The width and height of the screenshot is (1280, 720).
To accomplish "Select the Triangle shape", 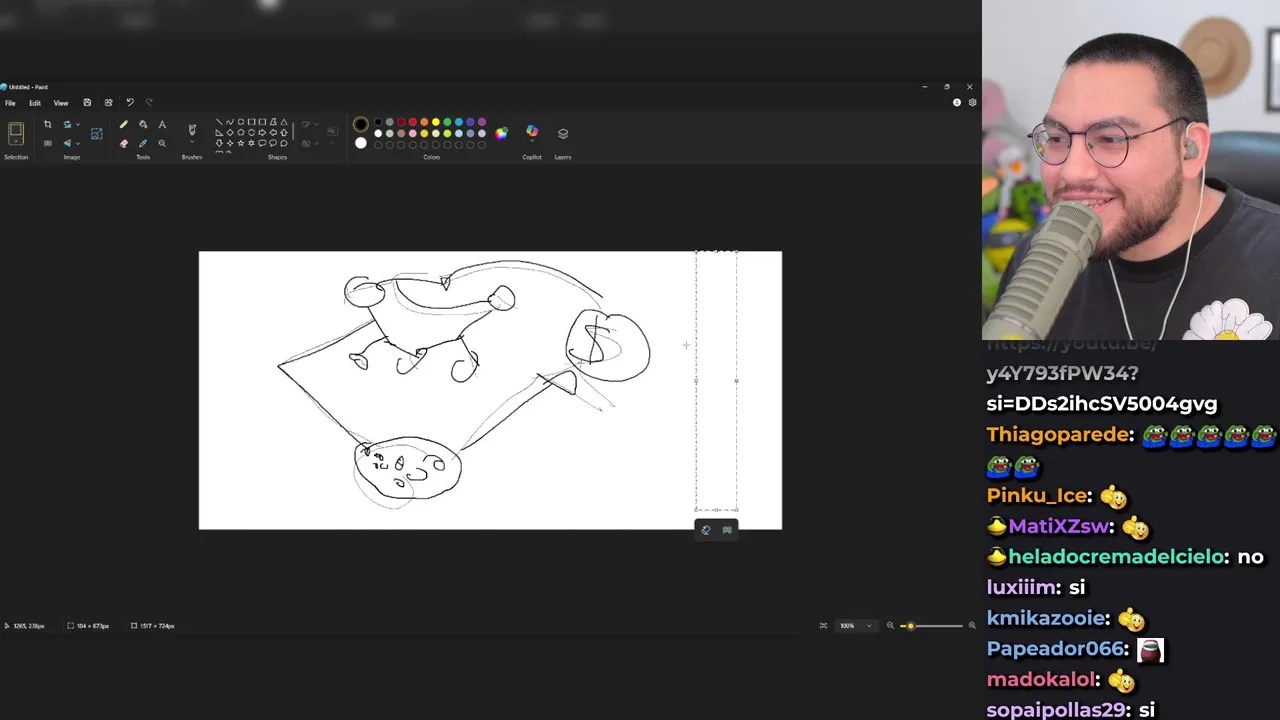I will coord(284,122).
